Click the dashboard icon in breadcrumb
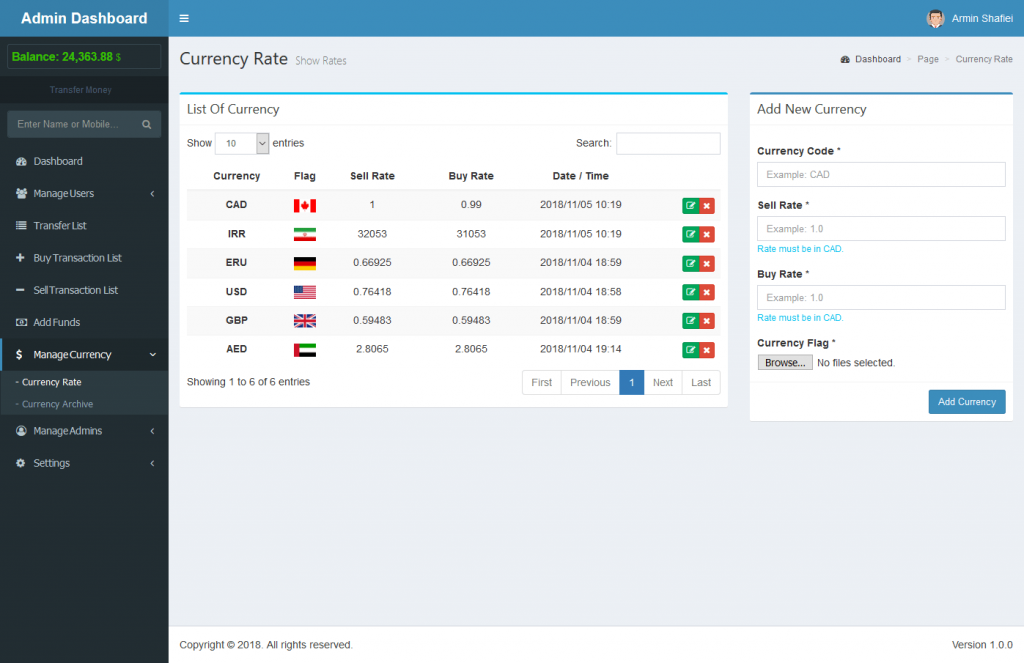Screen dimensions: 1024x663 pos(845,59)
